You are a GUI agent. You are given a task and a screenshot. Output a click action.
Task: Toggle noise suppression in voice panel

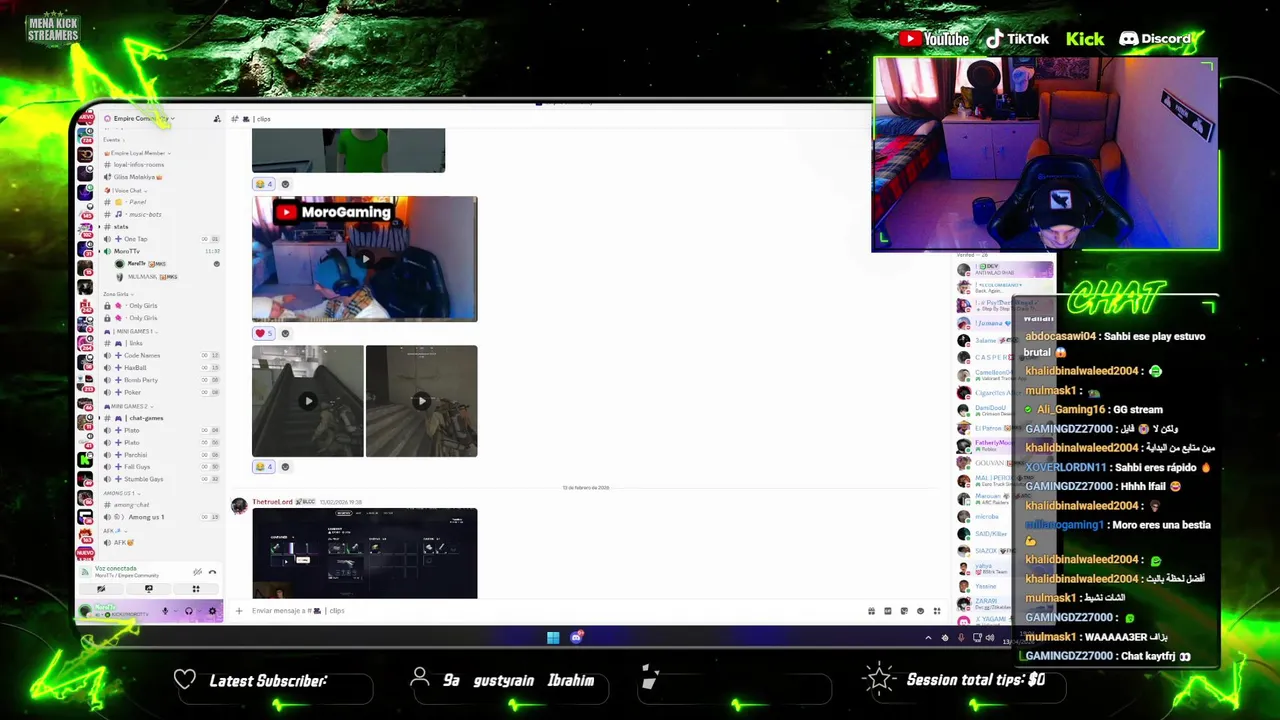[198, 572]
